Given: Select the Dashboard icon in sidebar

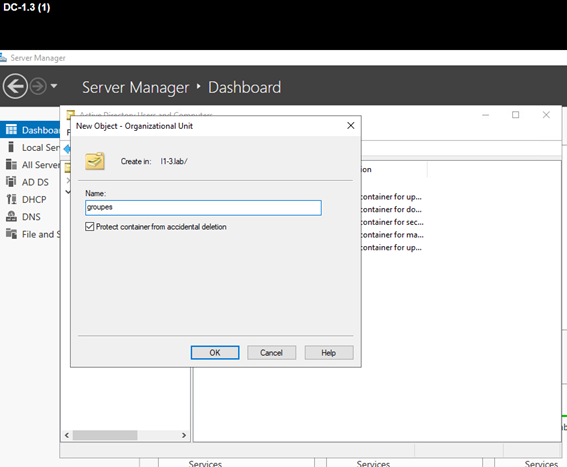Looking at the screenshot, I should pyautogui.click(x=11, y=130).
